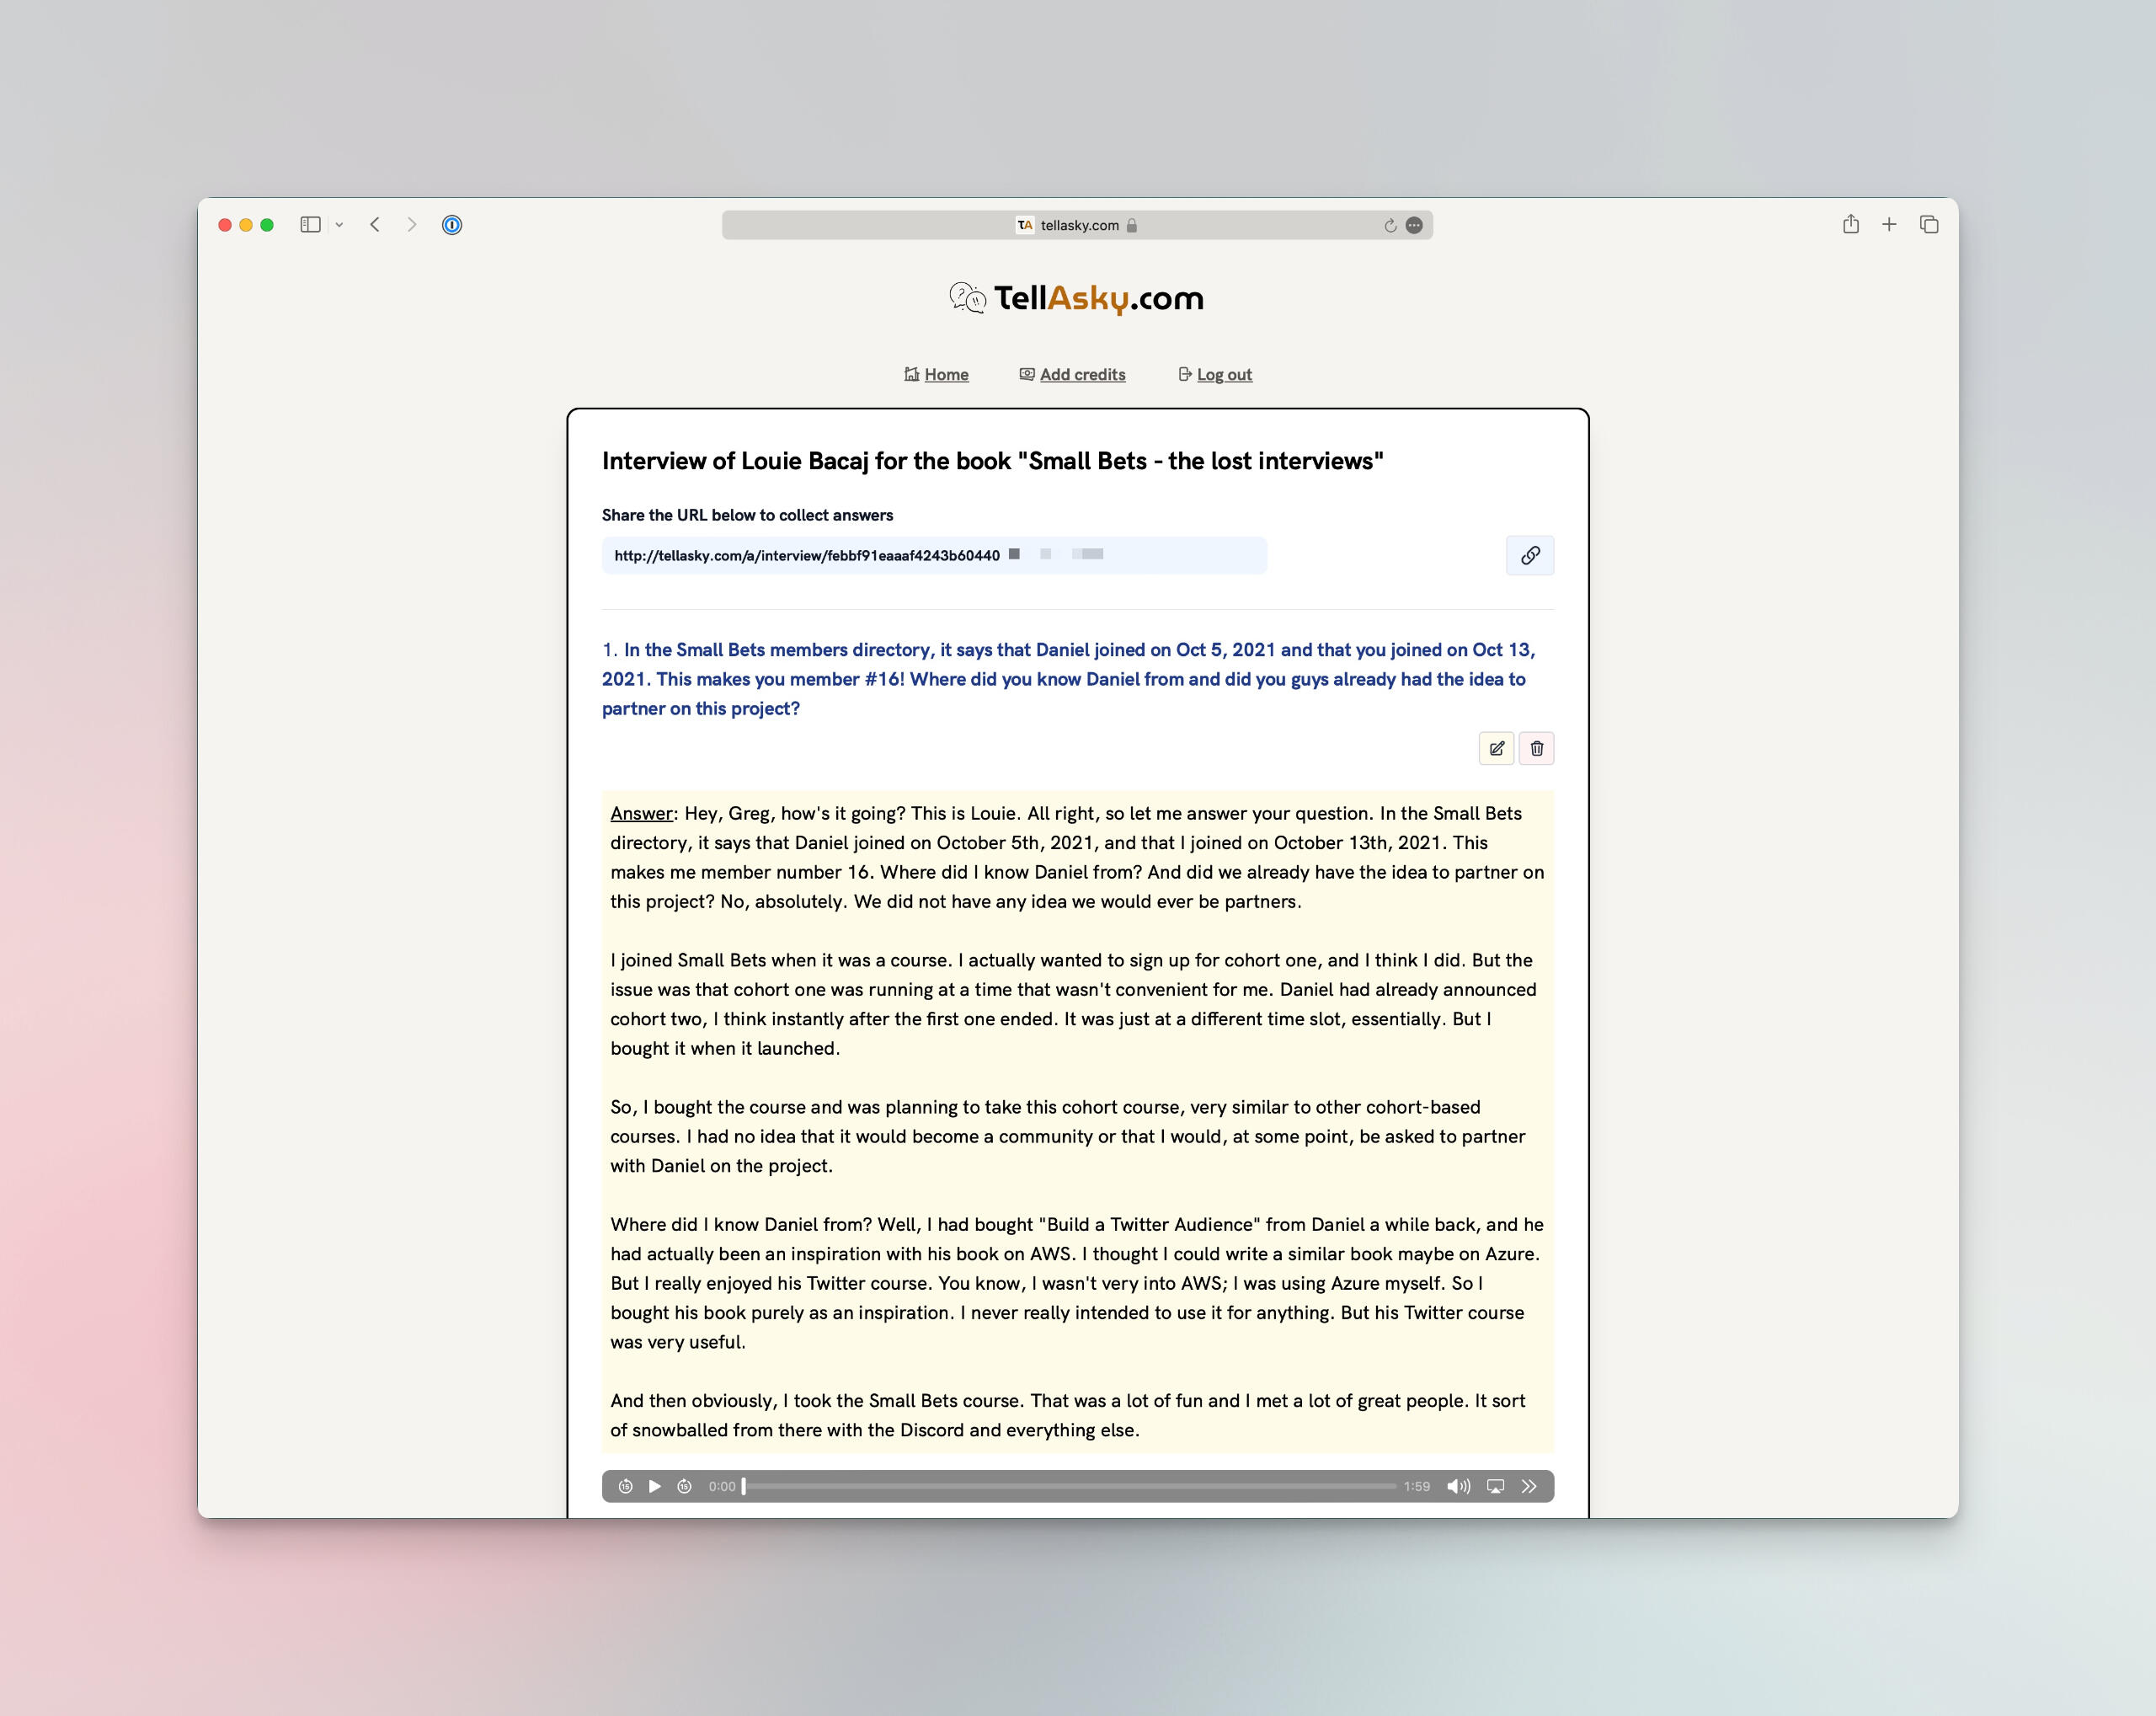Open the Safari share sheet

[x=1851, y=224]
